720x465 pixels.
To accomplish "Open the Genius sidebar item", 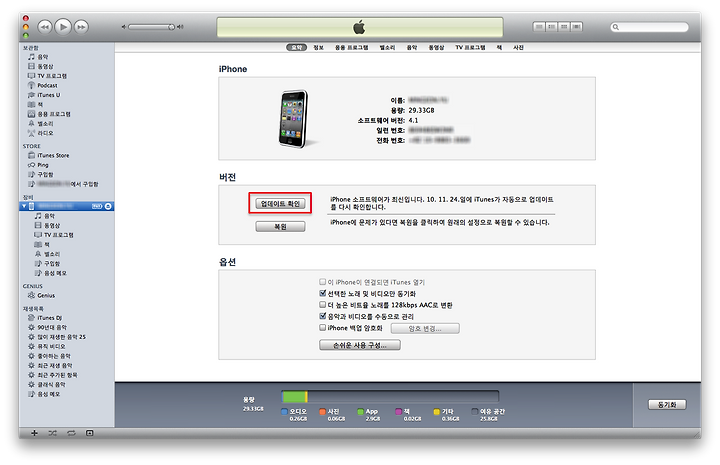I will tap(41, 296).
